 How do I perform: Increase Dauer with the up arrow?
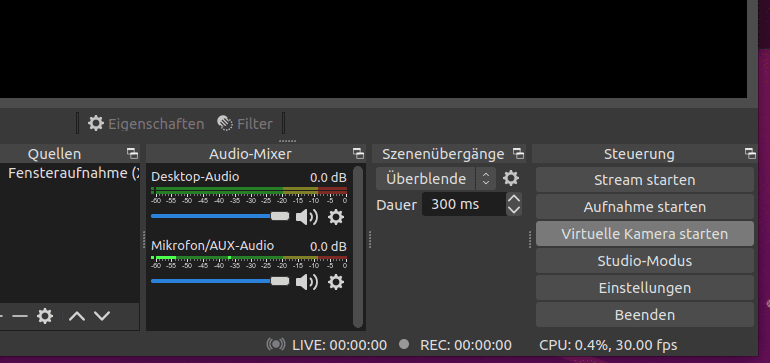[x=514, y=199]
